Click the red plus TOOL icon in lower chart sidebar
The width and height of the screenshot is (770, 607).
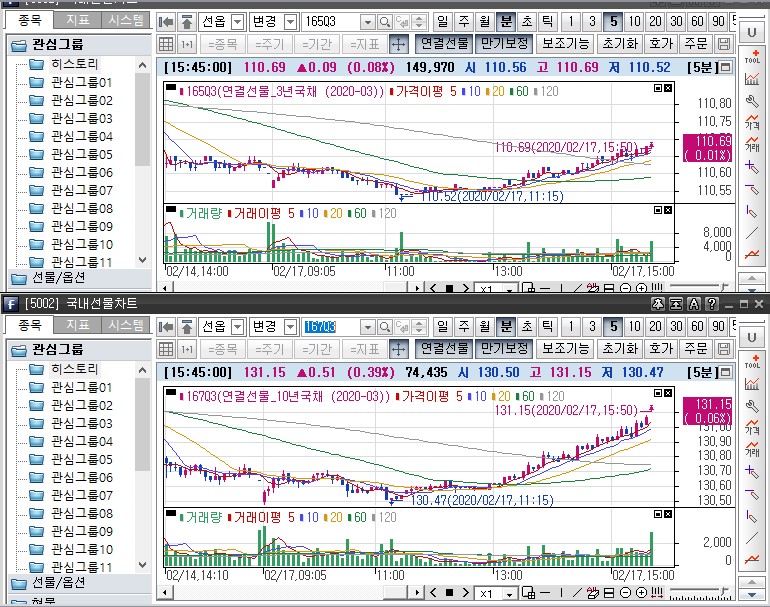751,362
